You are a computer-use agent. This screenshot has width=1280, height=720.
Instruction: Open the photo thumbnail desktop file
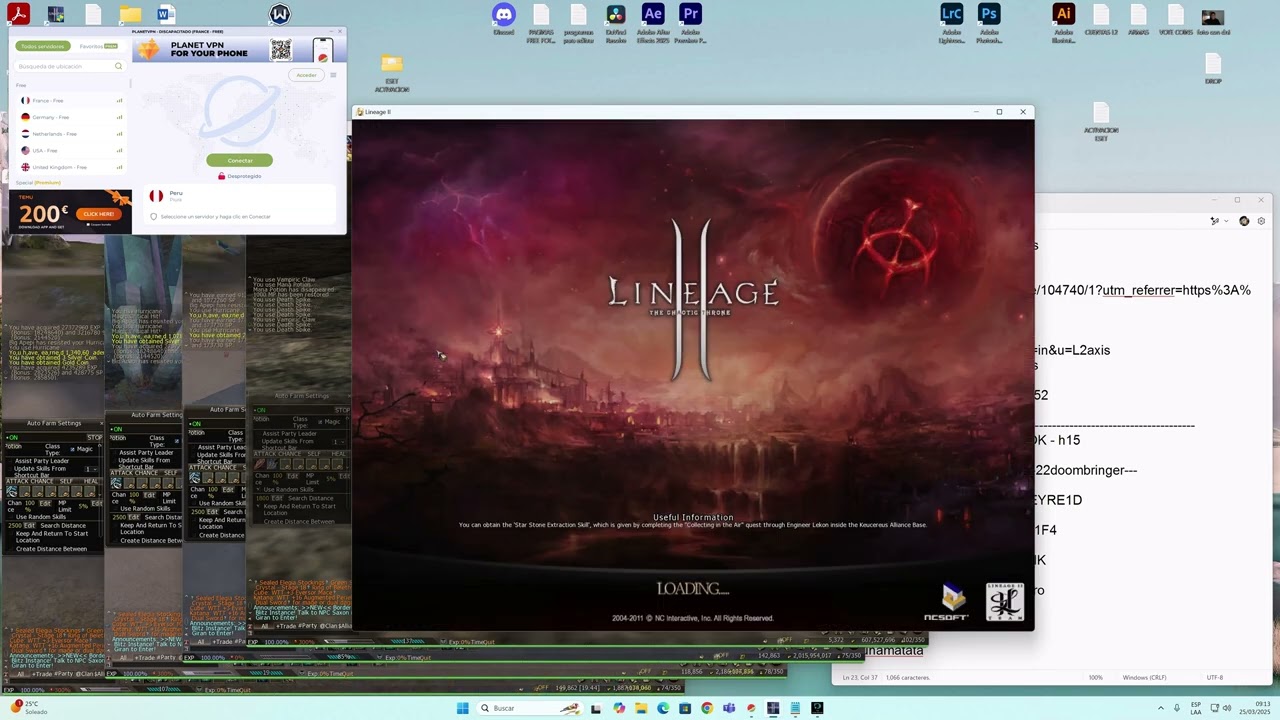(1213, 20)
